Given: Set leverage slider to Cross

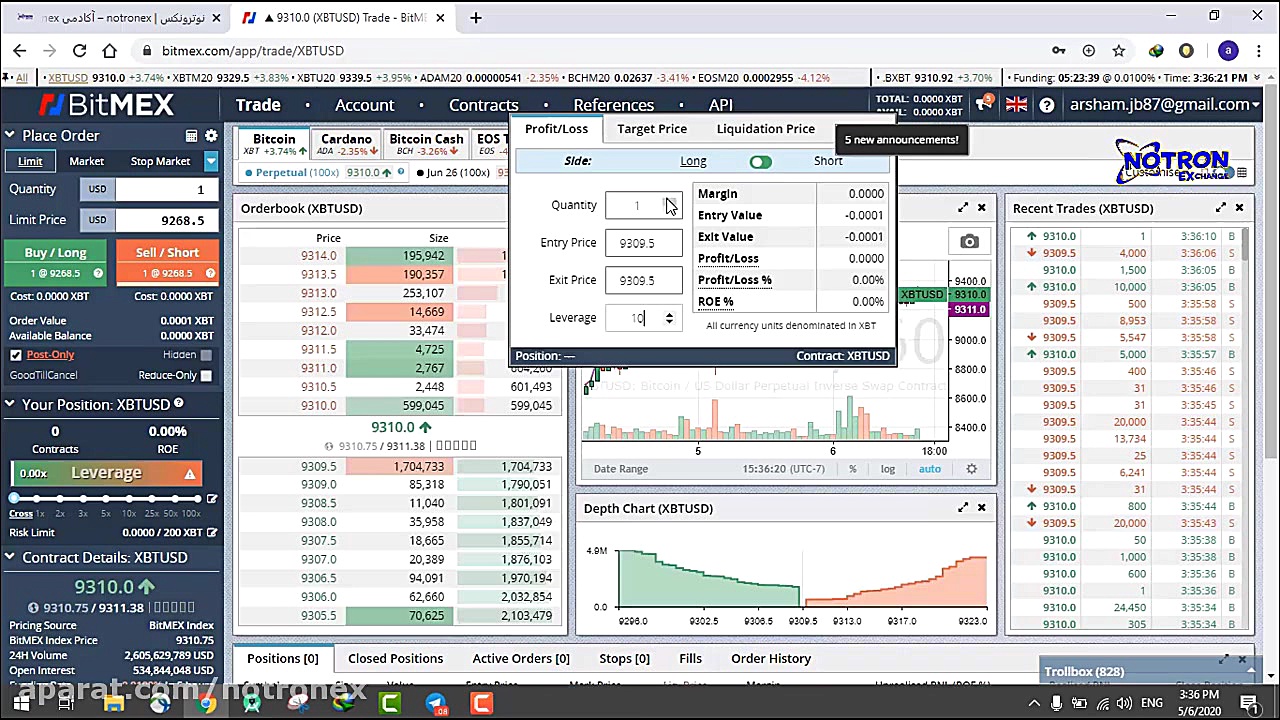Looking at the screenshot, I should click(x=14, y=498).
